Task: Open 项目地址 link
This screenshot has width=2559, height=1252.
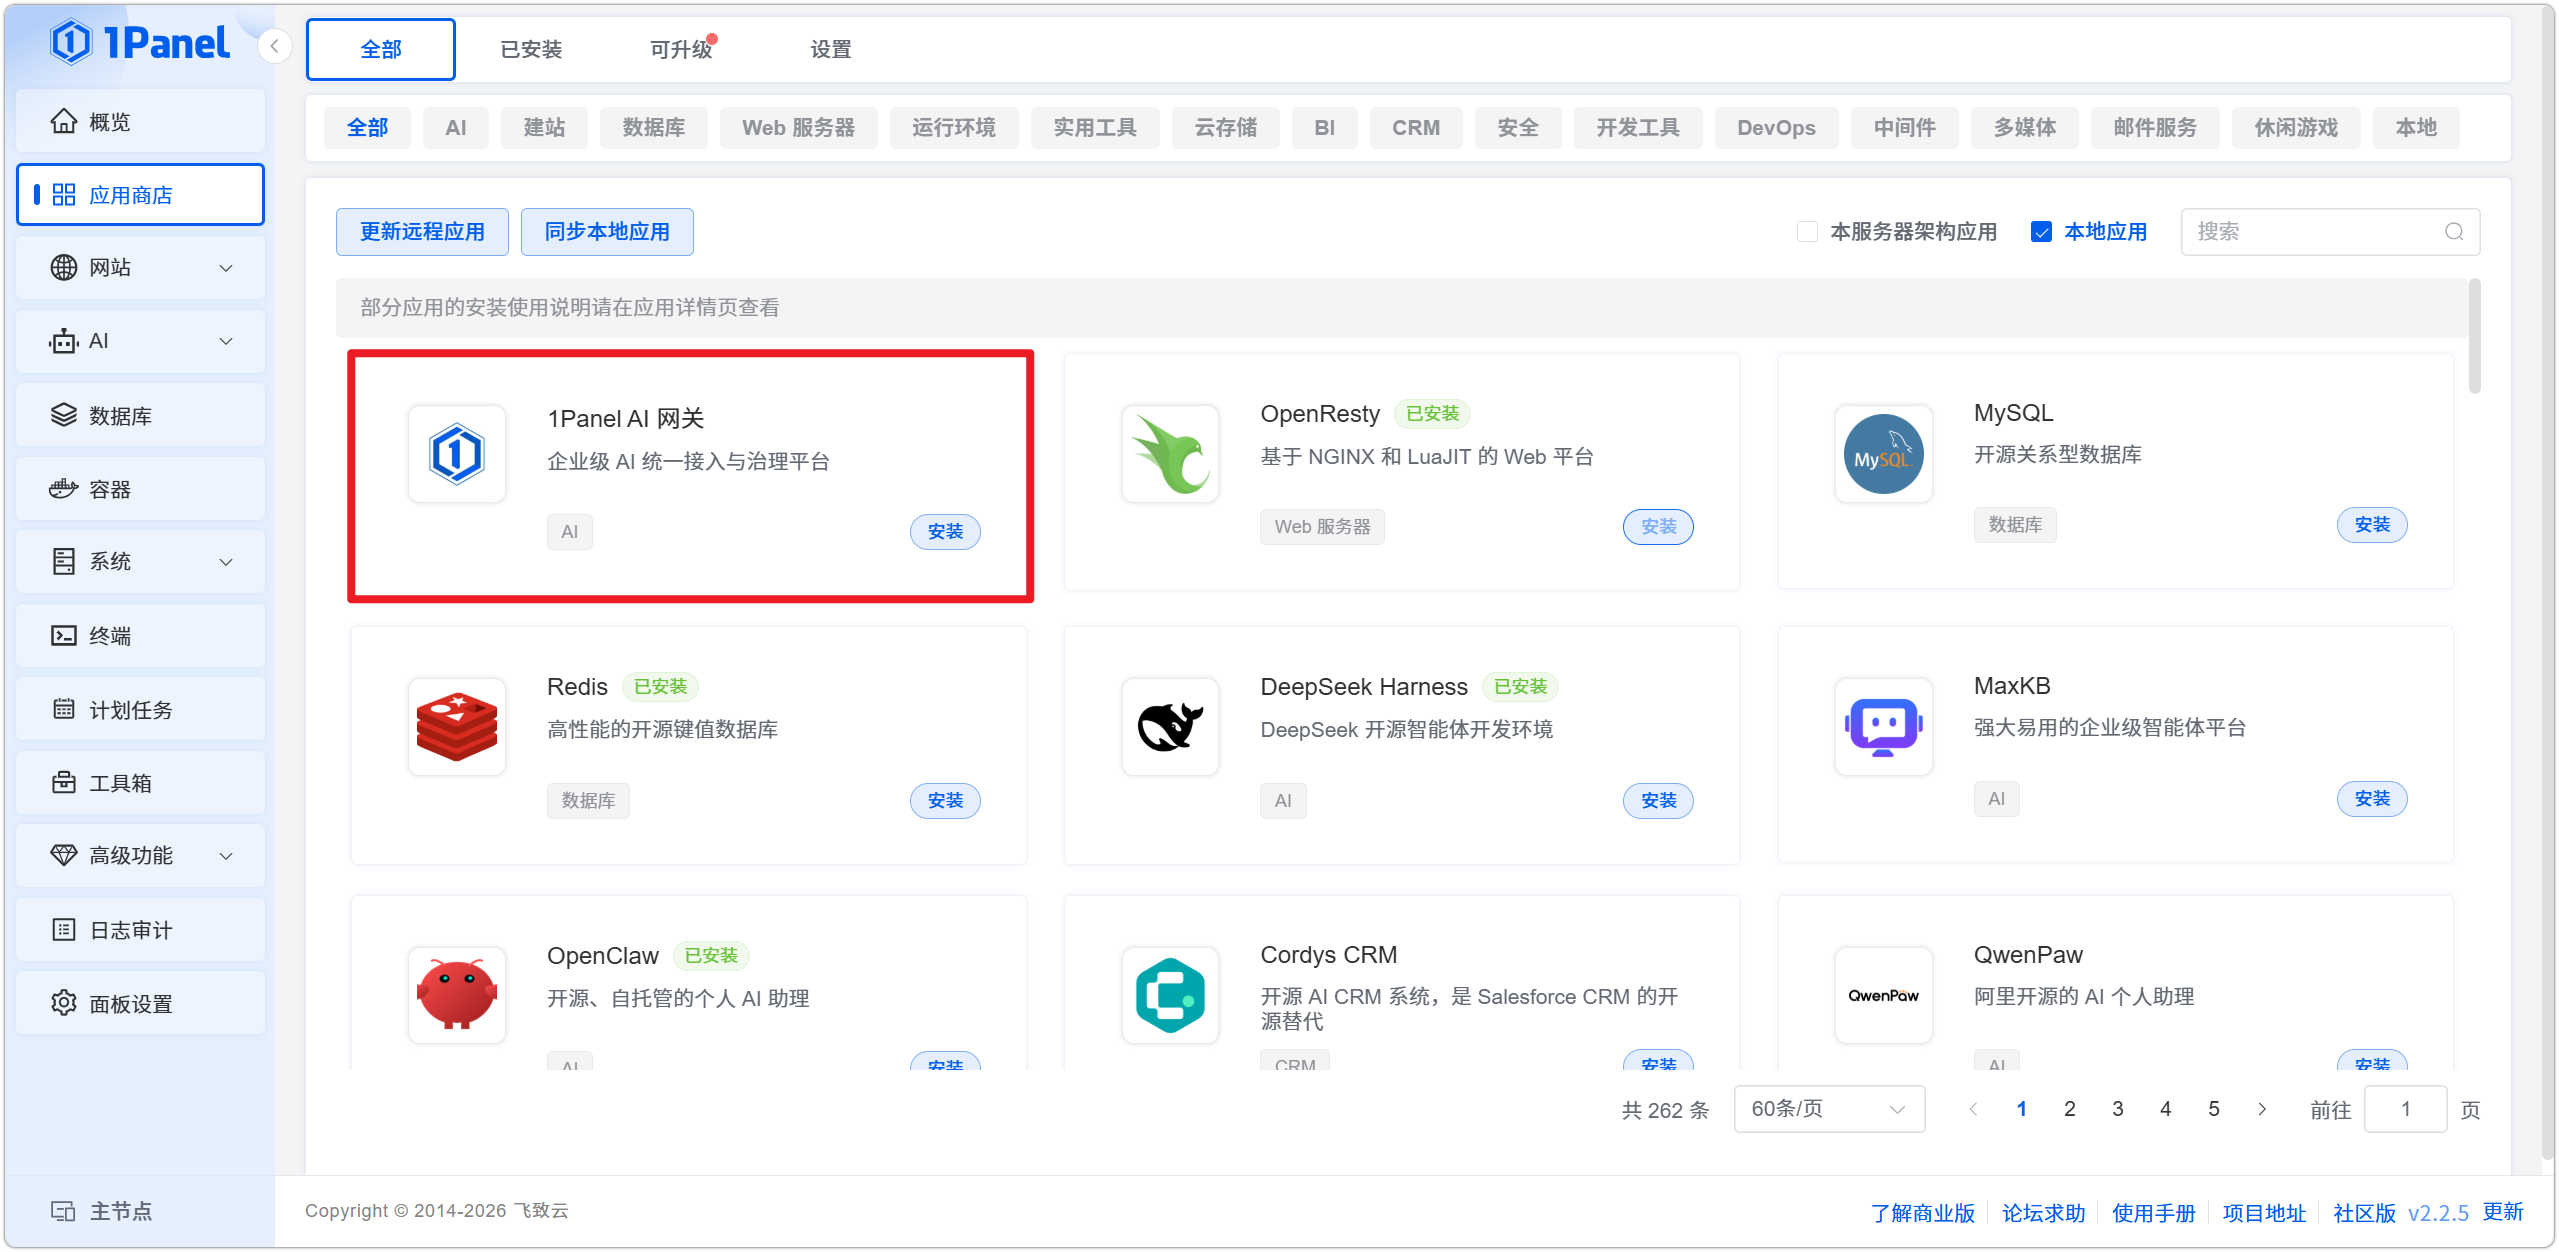Action: [2264, 1213]
